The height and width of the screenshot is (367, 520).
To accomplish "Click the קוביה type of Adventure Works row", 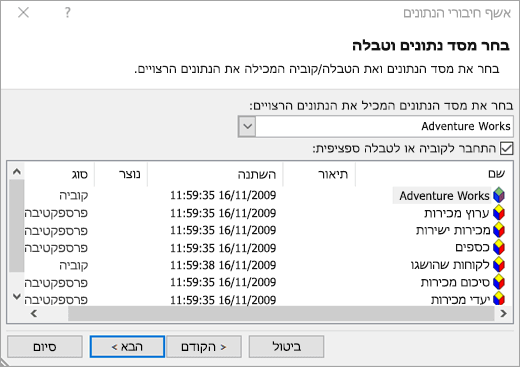I will pos(74,195).
